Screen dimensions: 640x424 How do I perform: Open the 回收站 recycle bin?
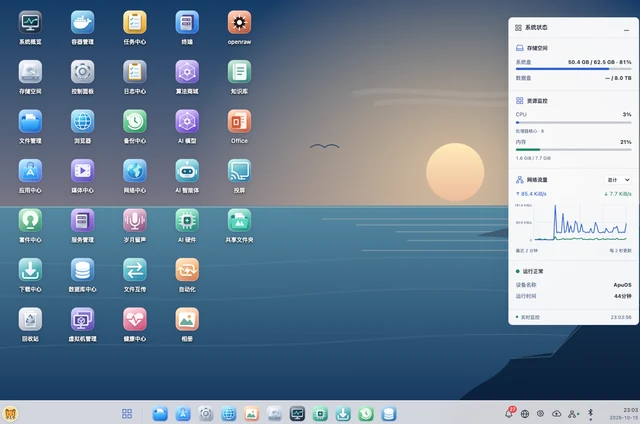(30, 319)
